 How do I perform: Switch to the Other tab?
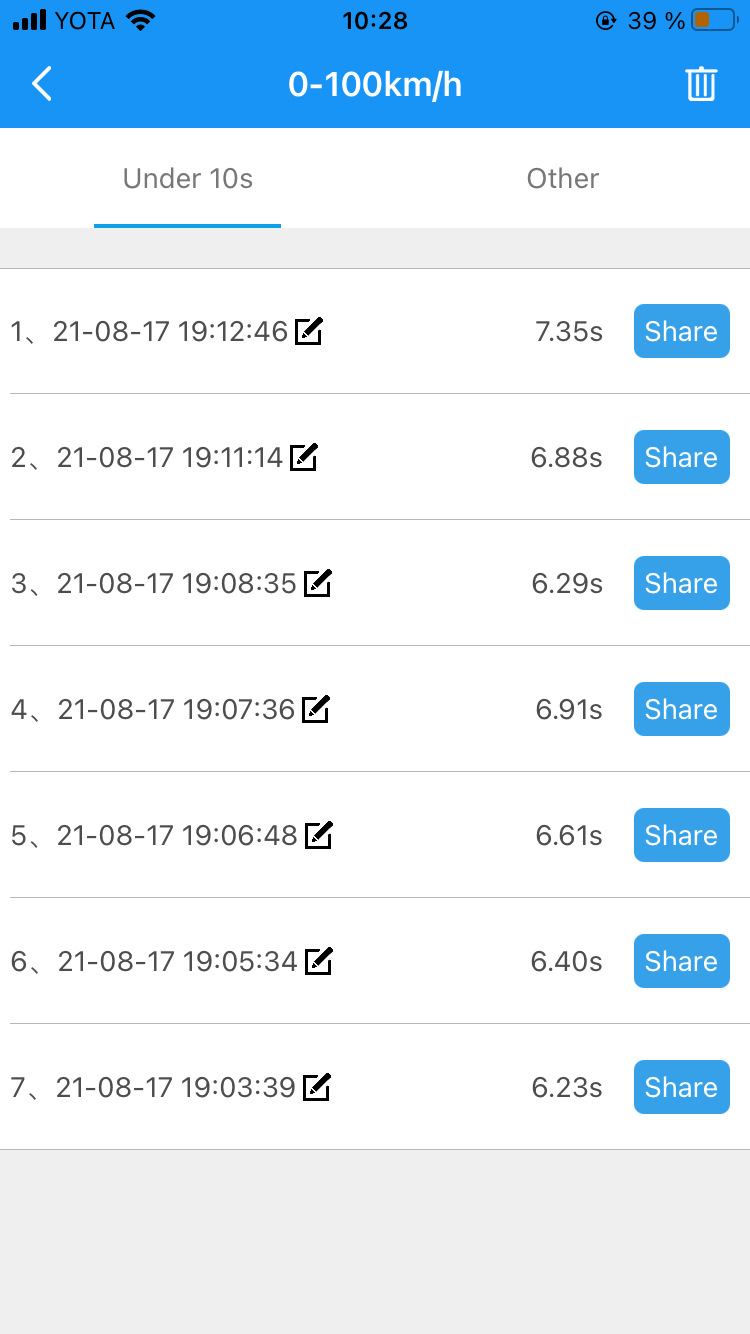point(562,179)
